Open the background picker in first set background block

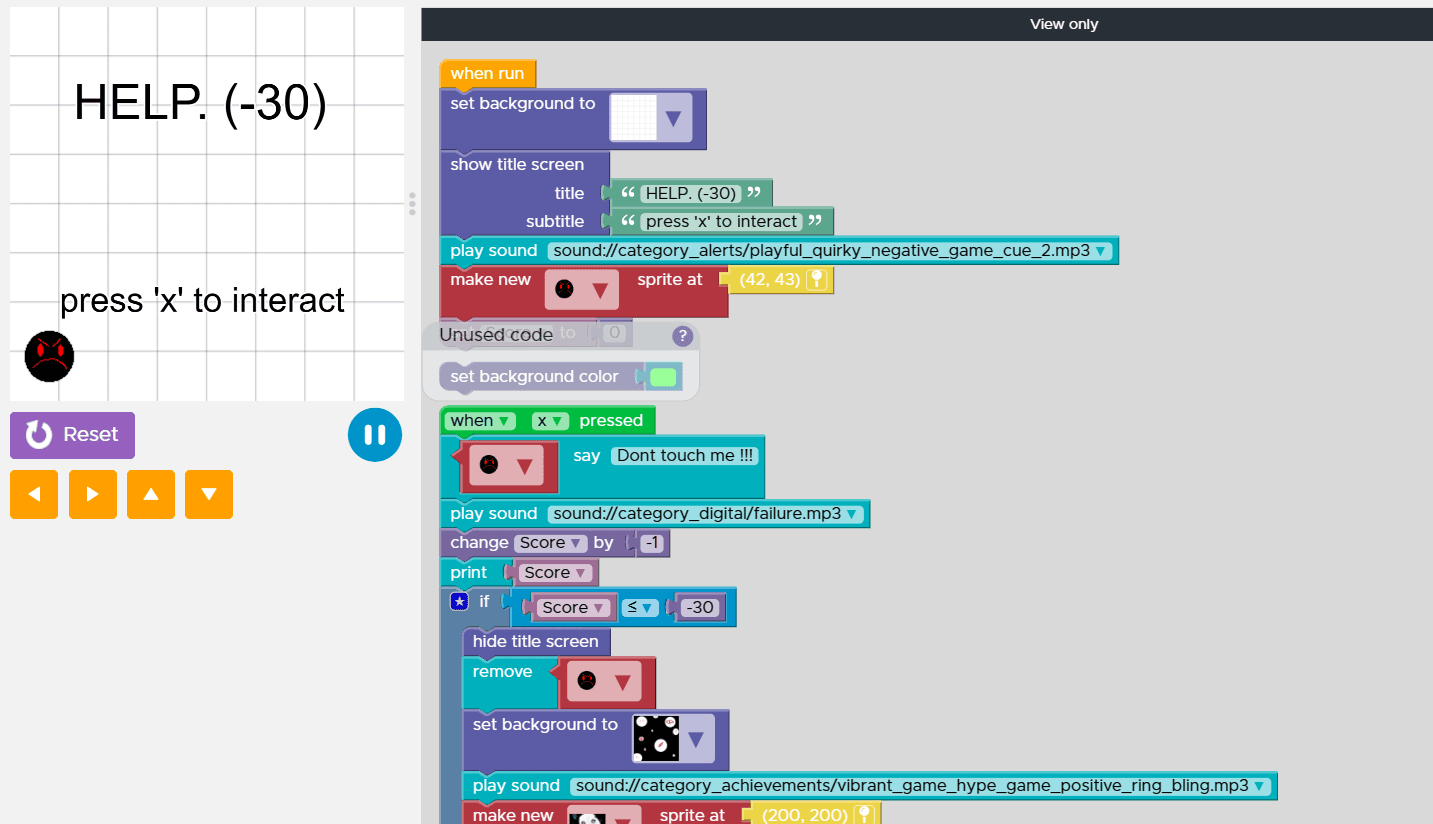(x=673, y=119)
